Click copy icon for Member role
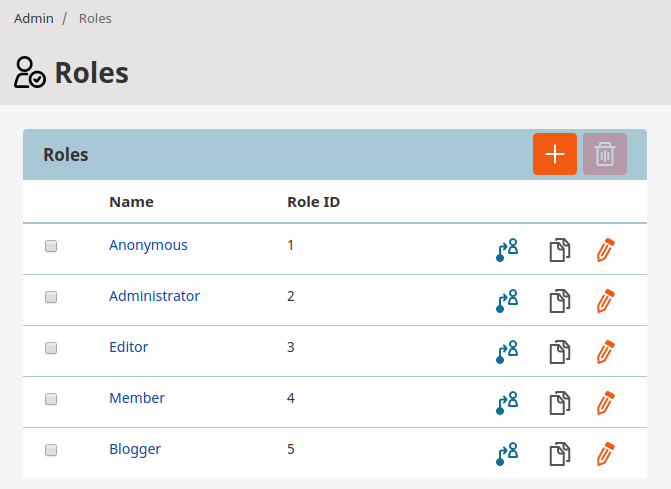Viewport: 671px width, 489px height. 560,403
